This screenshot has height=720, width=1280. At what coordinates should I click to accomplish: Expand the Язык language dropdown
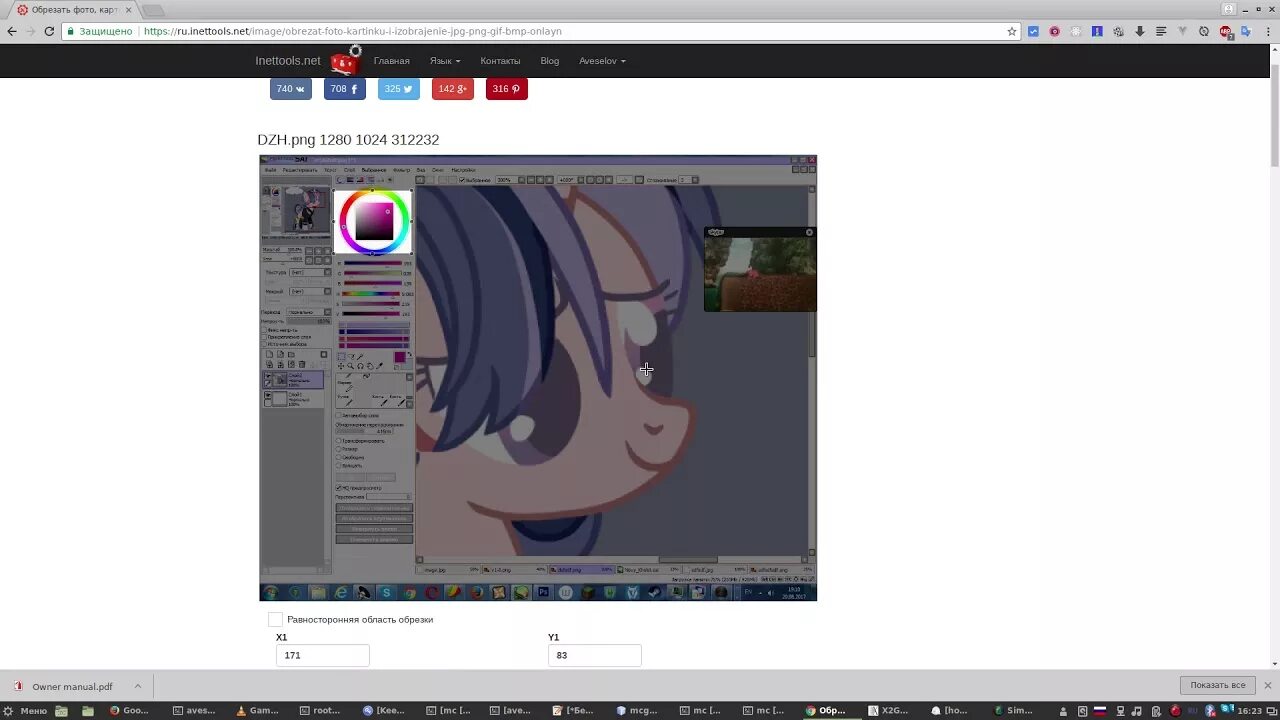[445, 61]
